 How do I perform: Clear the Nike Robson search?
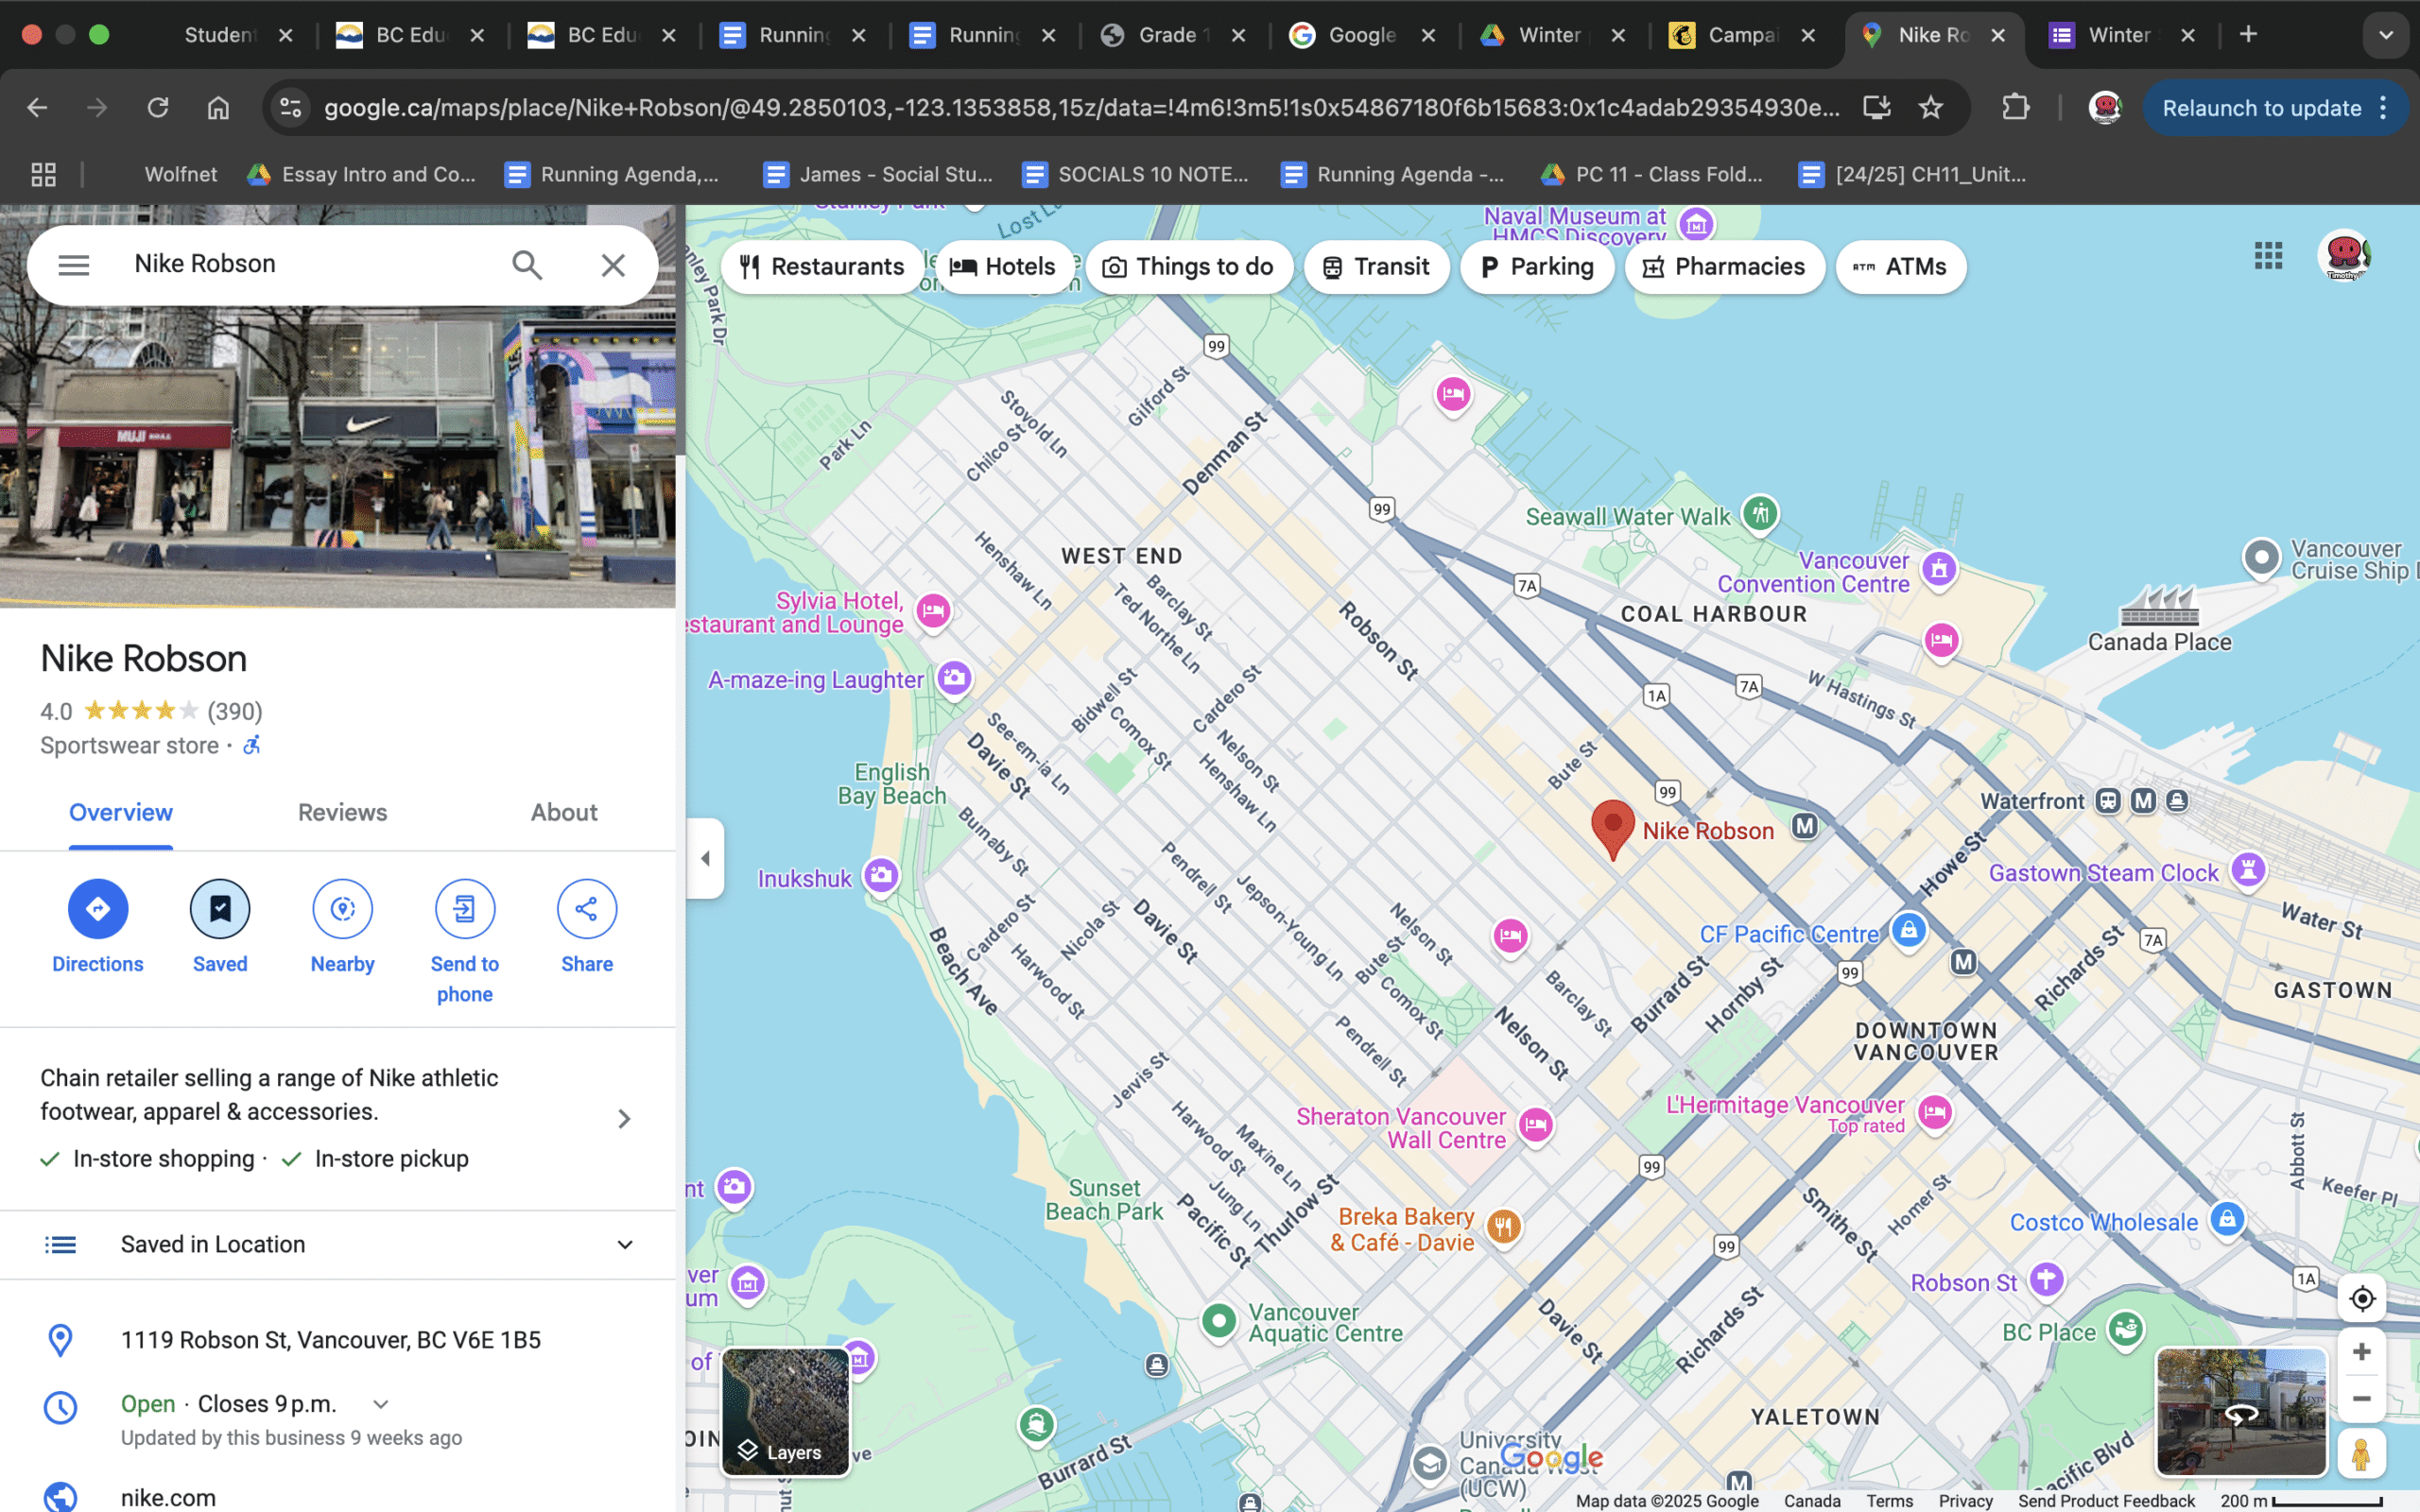click(613, 265)
